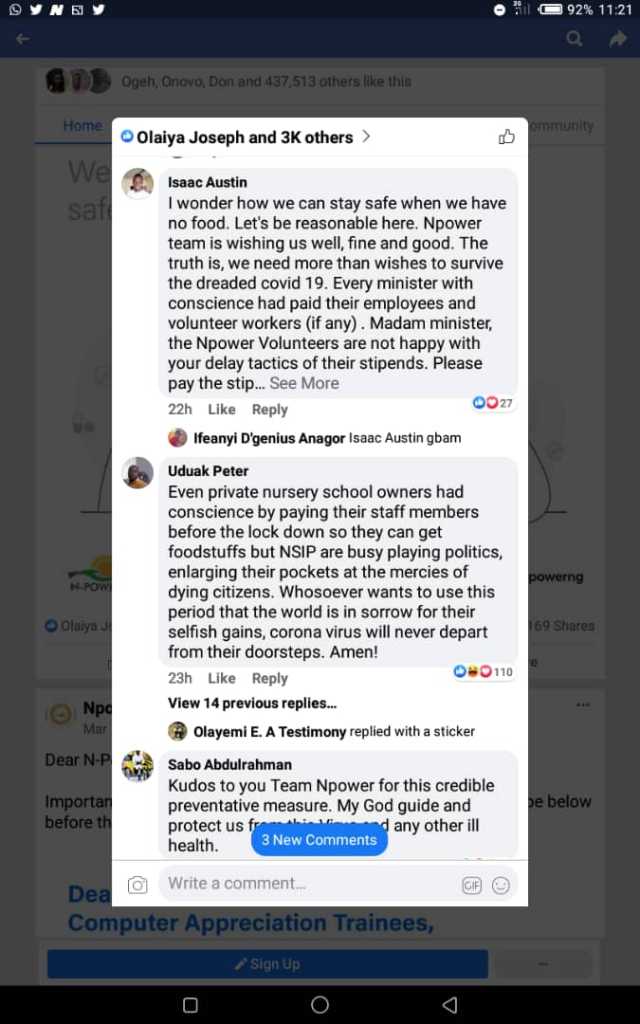Reply to Isaac Austin's comment

point(270,409)
